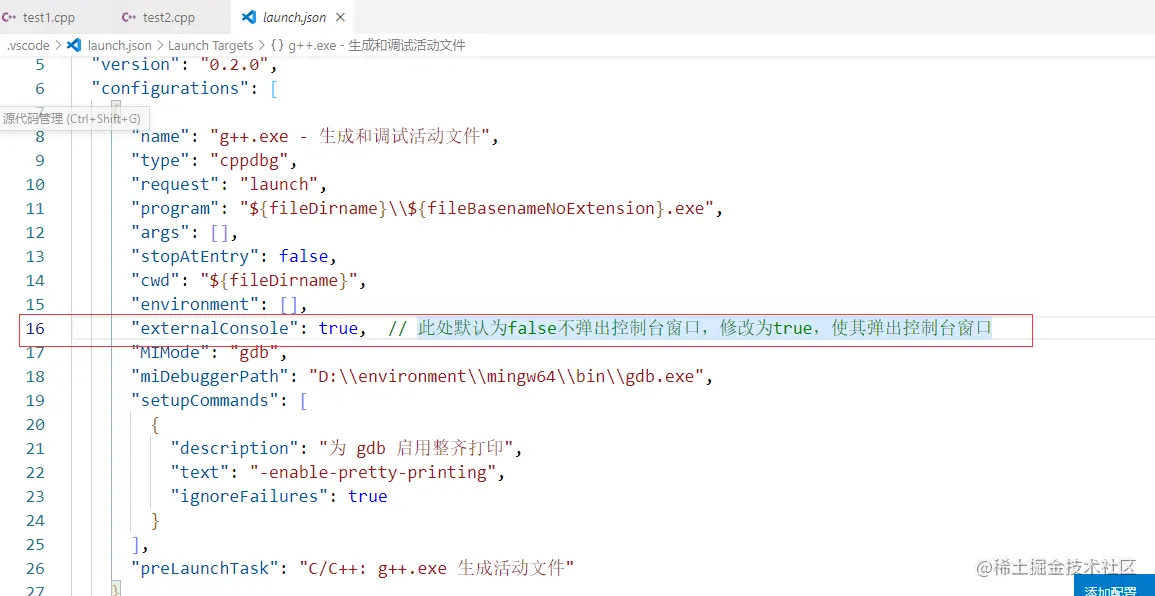Click the "args" key on line 12
Screen dimensions: 1155x596
click(x=161, y=233)
